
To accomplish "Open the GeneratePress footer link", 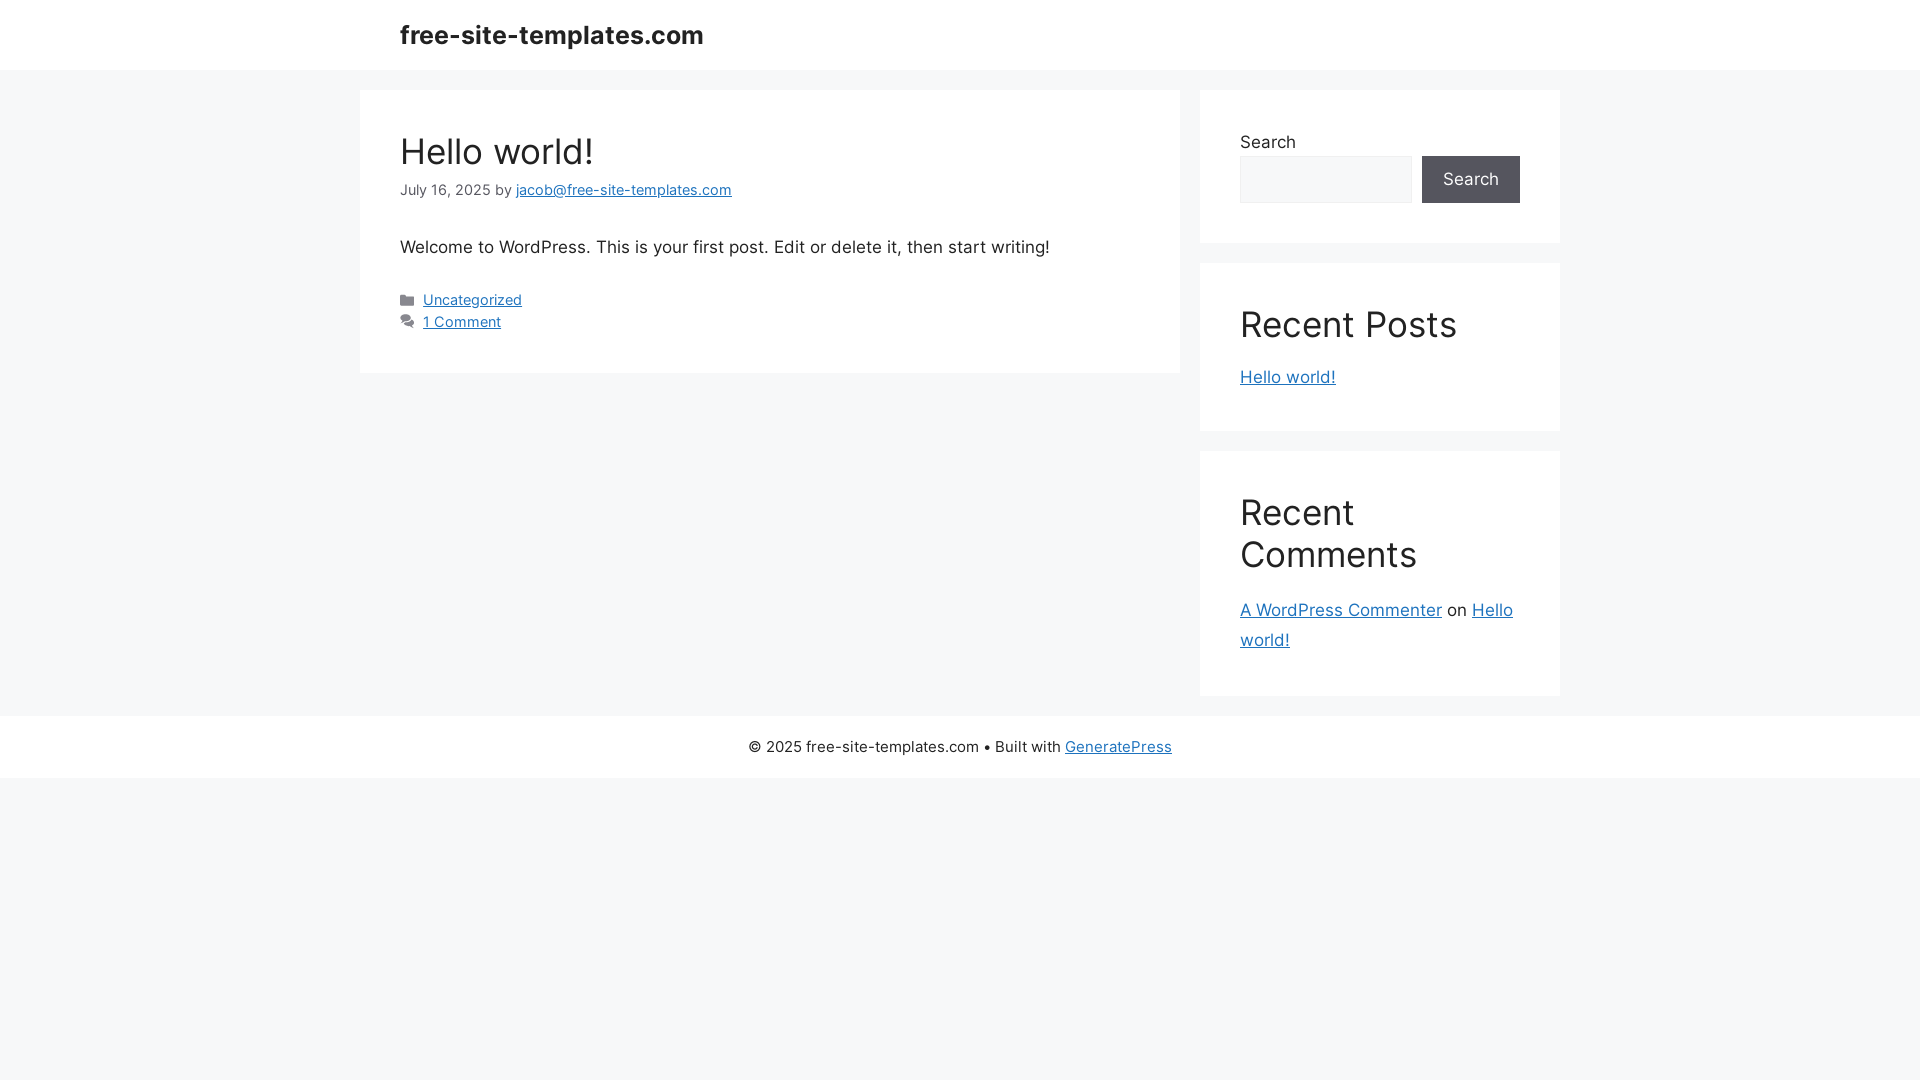I will (x=1118, y=747).
